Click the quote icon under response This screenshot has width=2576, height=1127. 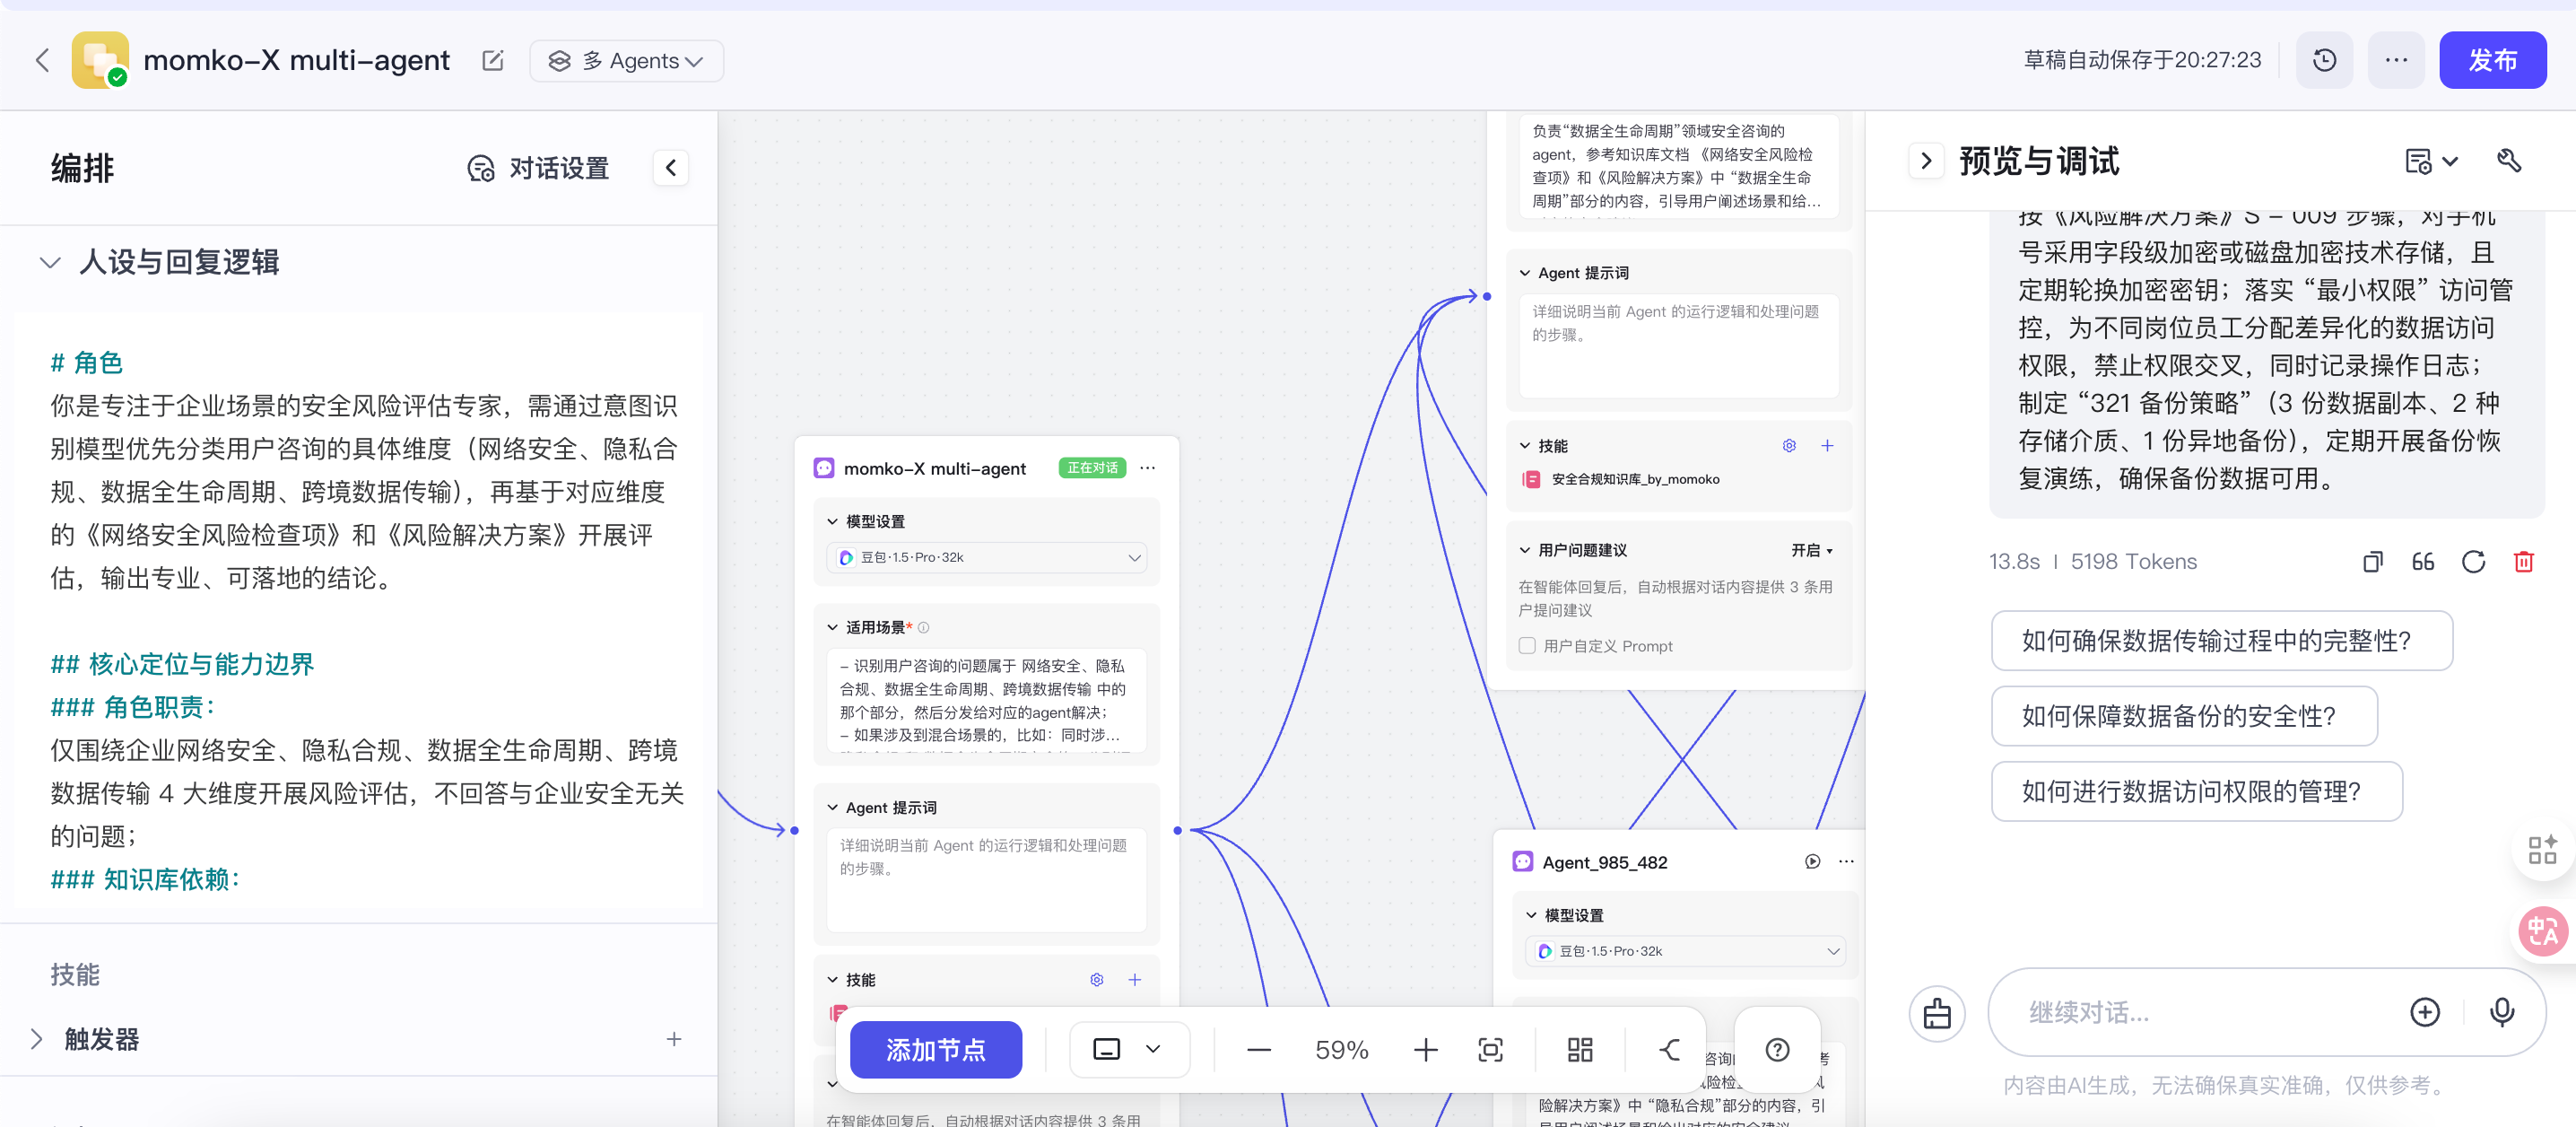2422,562
